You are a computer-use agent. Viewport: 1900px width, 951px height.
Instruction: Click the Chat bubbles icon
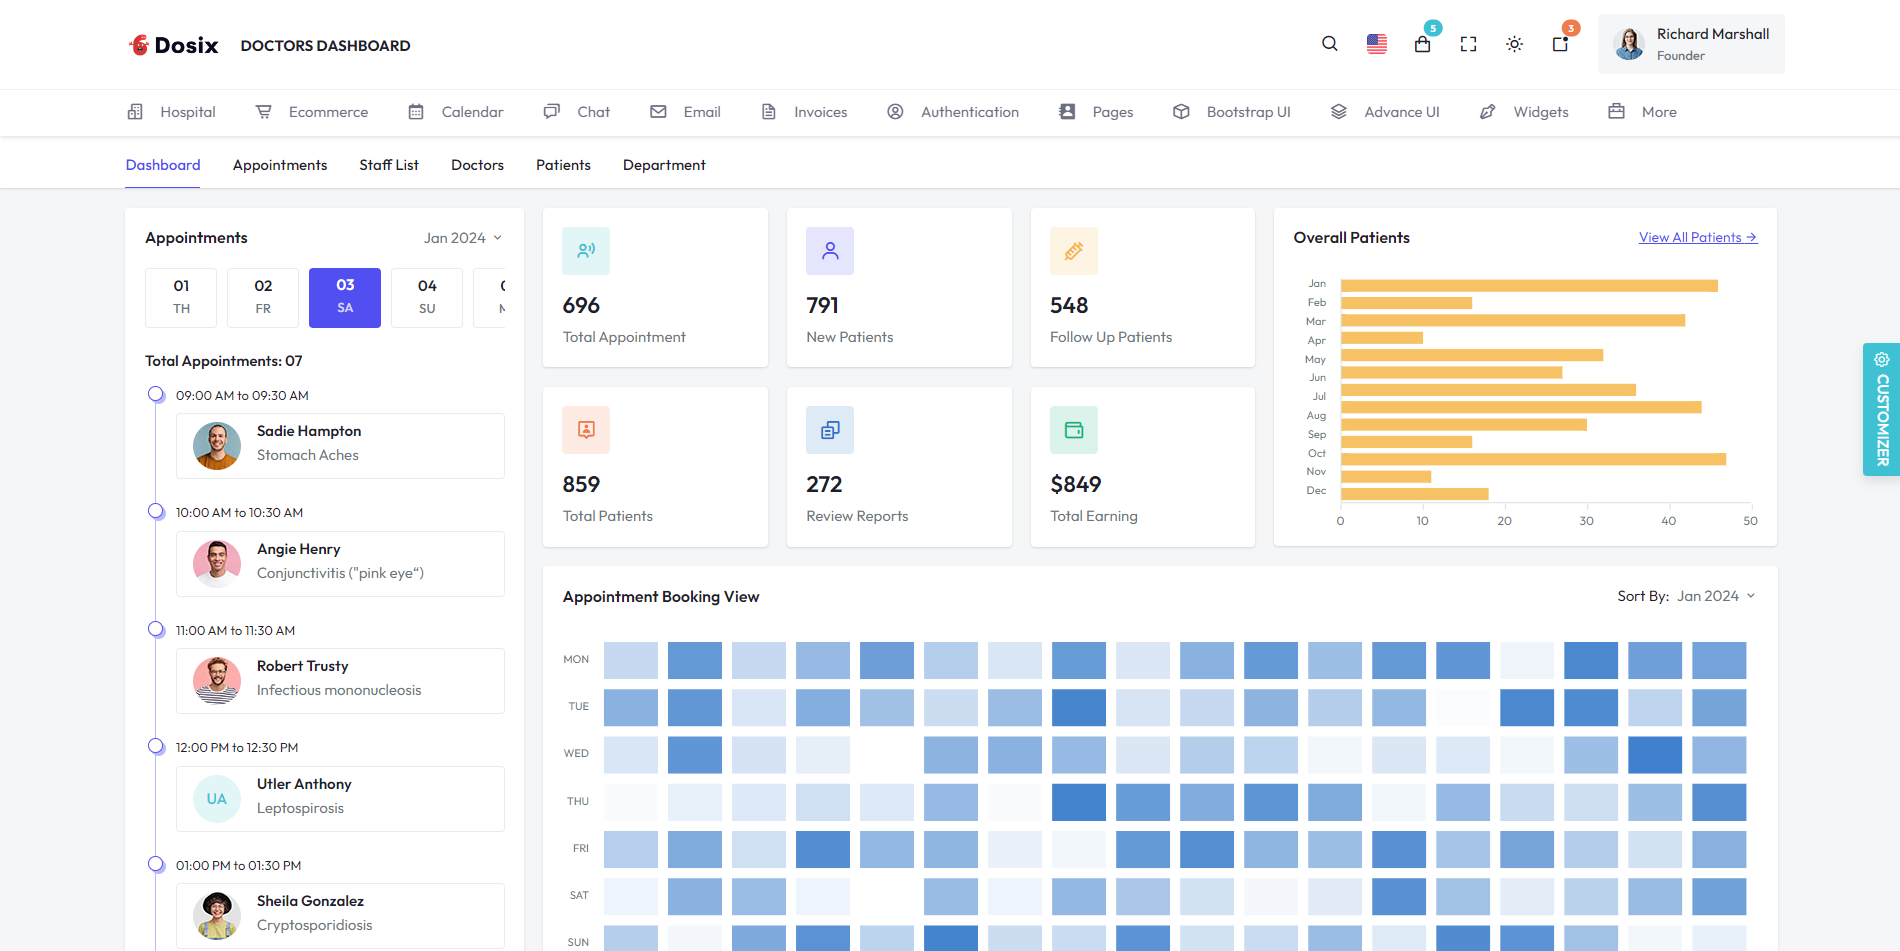click(552, 111)
